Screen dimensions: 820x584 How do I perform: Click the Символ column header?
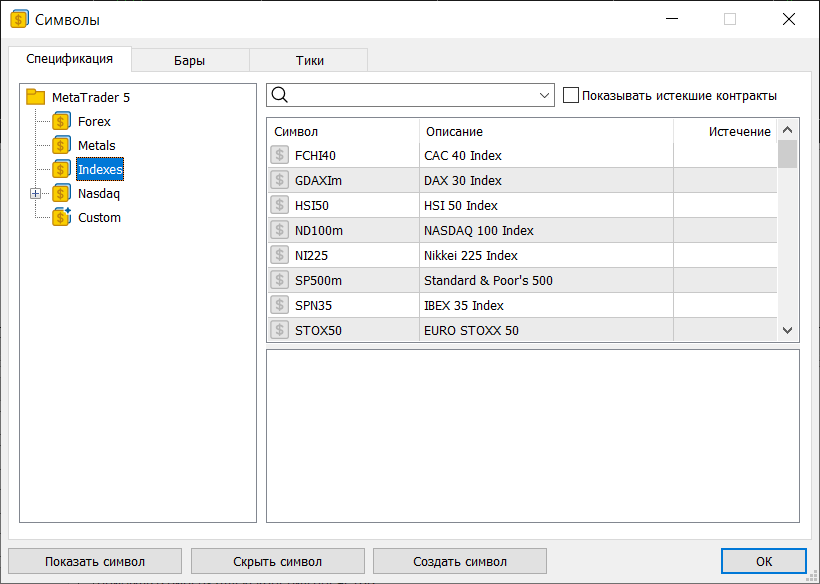(x=343, y=131)
